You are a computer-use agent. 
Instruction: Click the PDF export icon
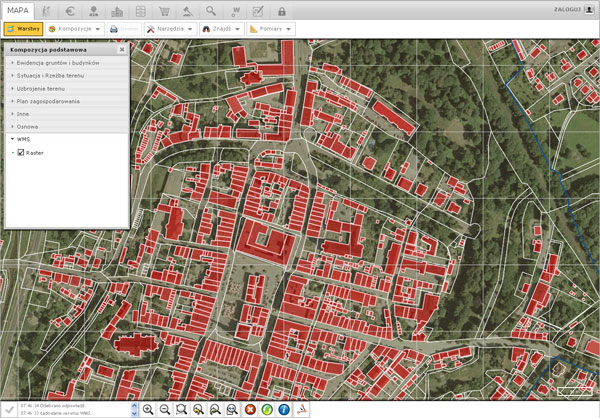[301, 410]
